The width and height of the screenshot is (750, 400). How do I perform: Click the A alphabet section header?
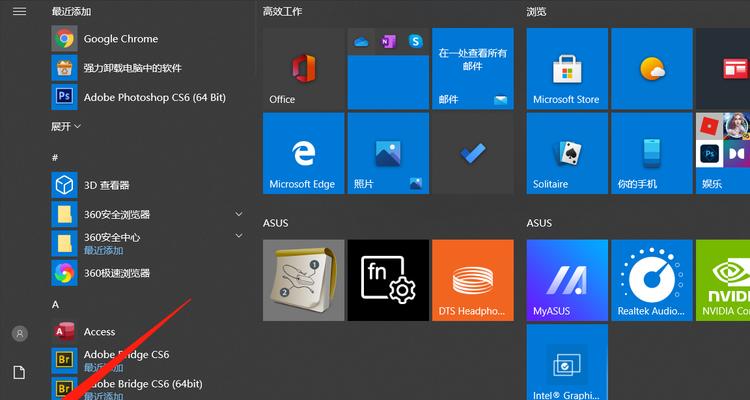(55, 305)
